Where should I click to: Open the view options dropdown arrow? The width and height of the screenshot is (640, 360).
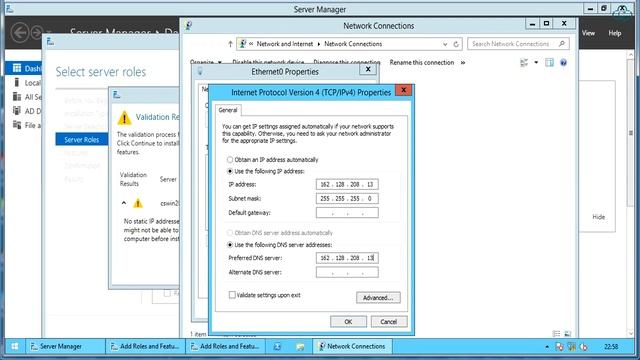click(536, 62)
